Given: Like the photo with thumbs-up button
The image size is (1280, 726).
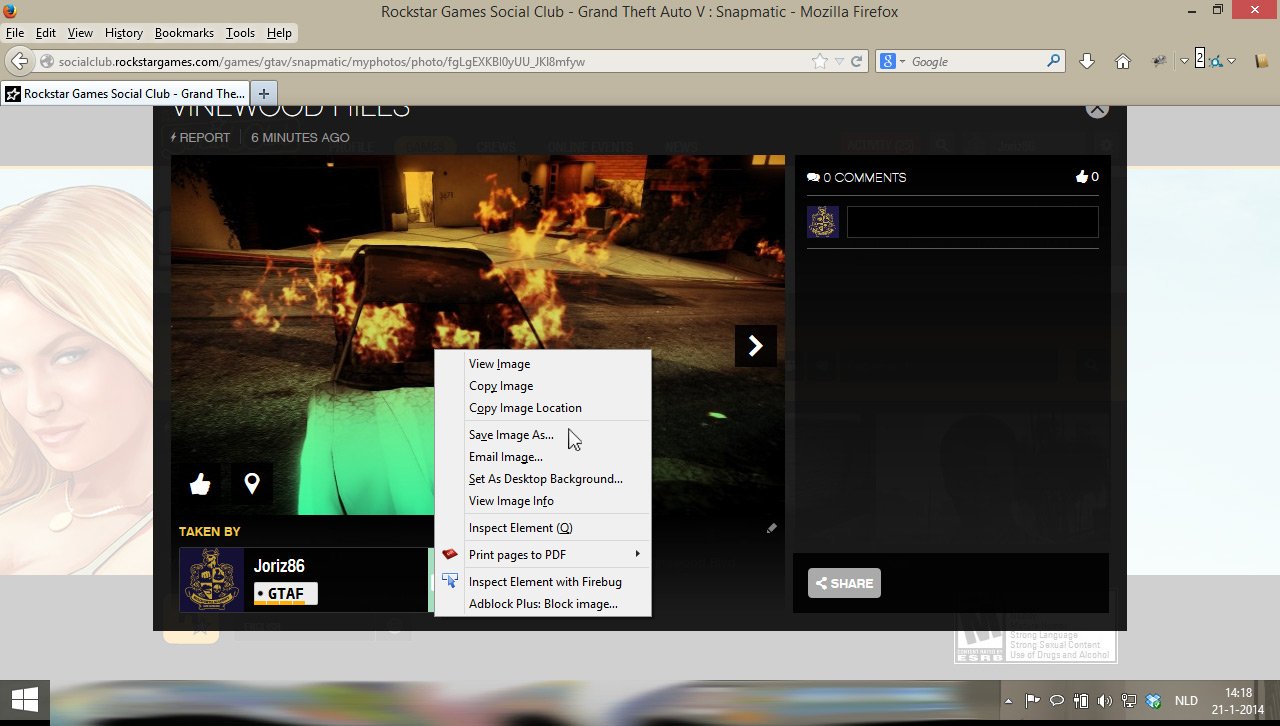Looking at the screenshot, I should click(x=200, y=484).
